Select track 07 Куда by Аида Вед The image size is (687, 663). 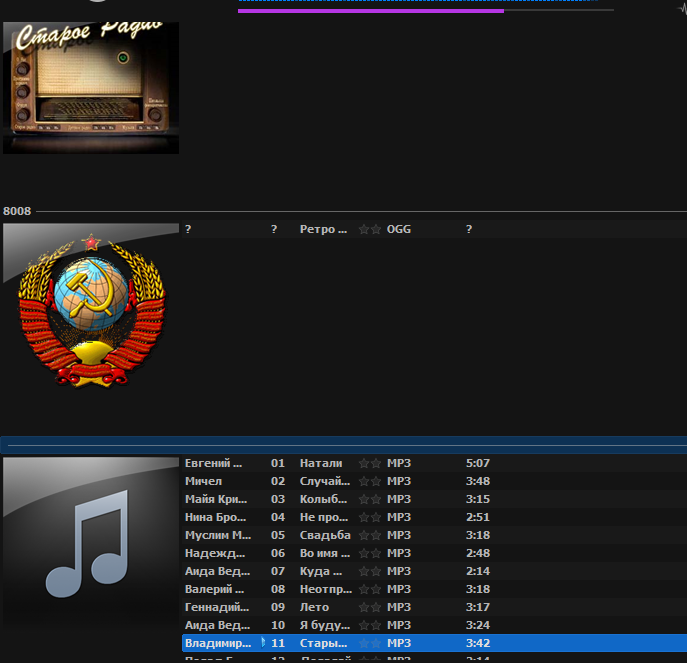pyautogui.click(x=434, y=571)
